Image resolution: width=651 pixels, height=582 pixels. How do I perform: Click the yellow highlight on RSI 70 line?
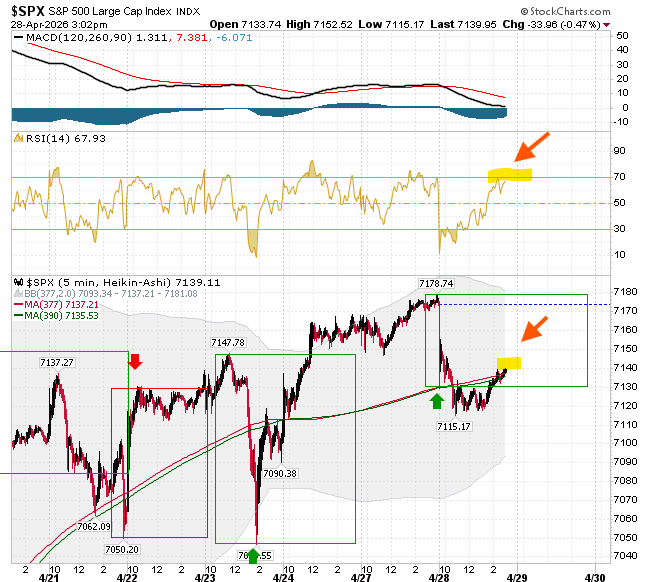click(x=510, y=175)
